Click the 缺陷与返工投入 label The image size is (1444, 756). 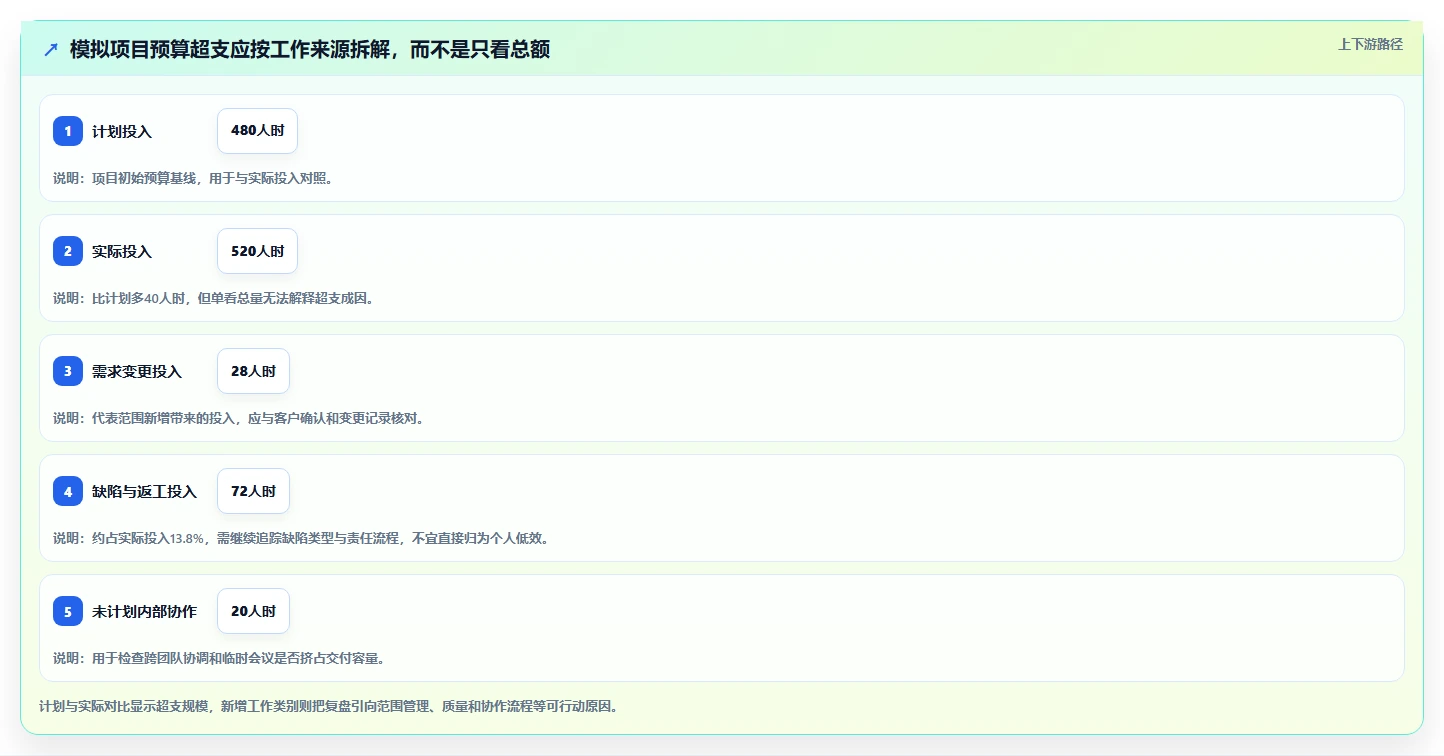click(145, 491)
